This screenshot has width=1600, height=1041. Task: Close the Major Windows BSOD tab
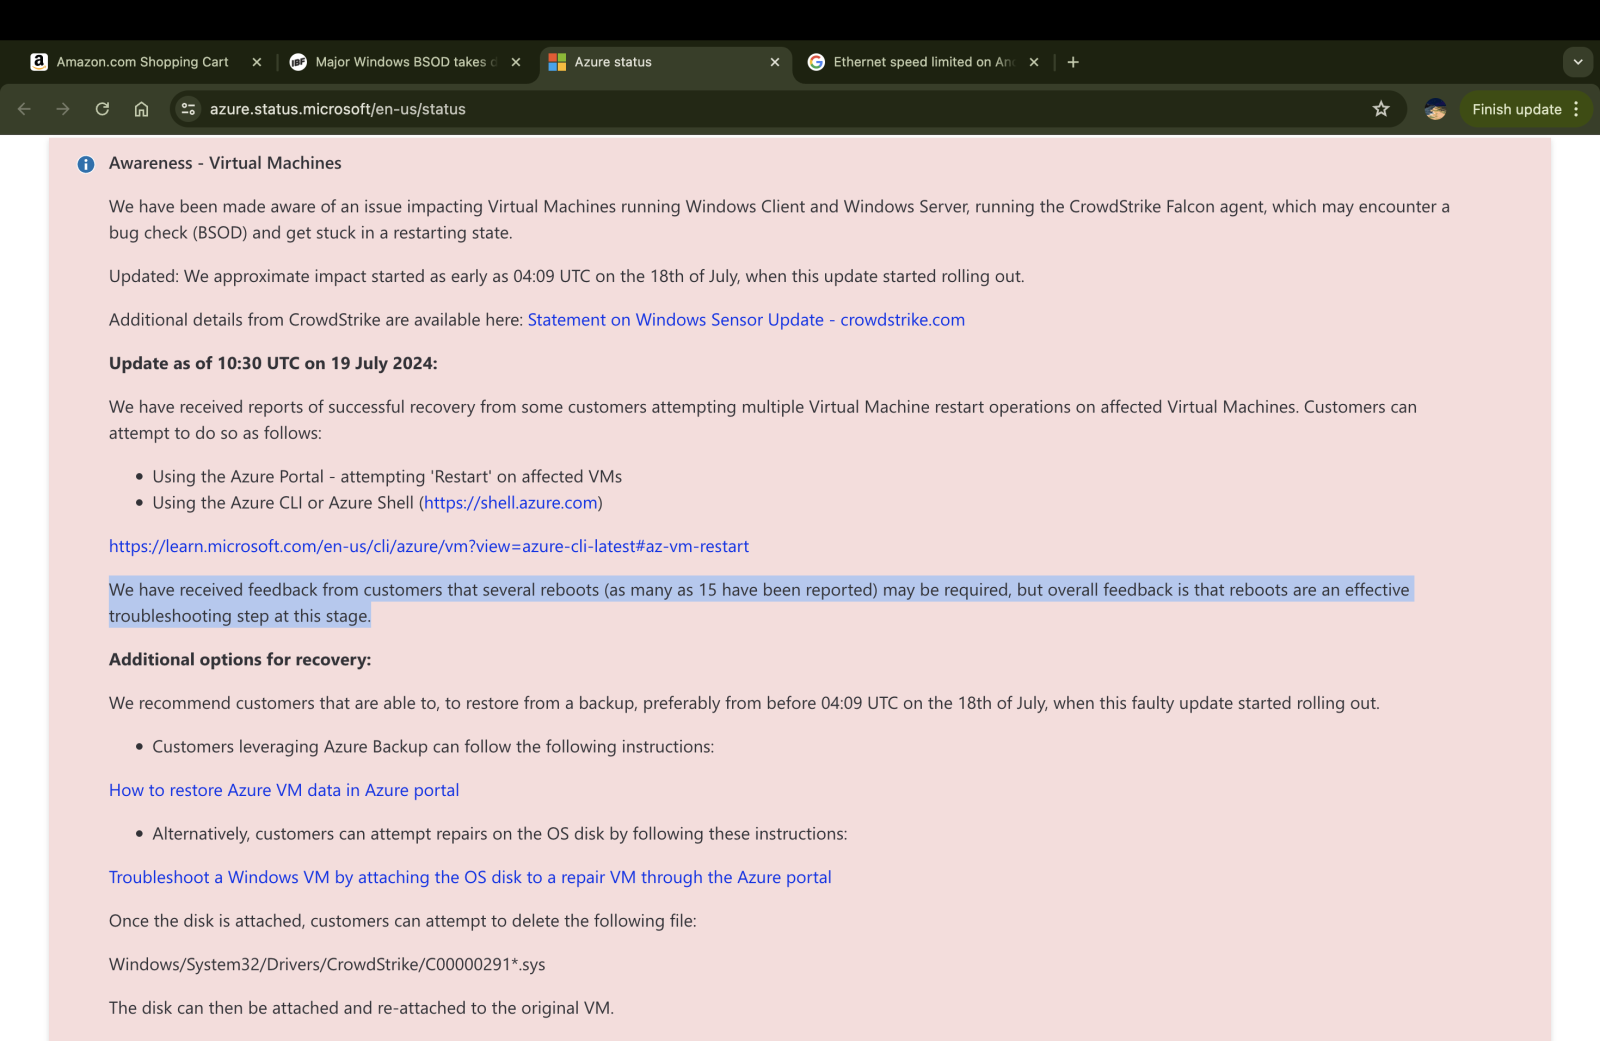(516, 62)
